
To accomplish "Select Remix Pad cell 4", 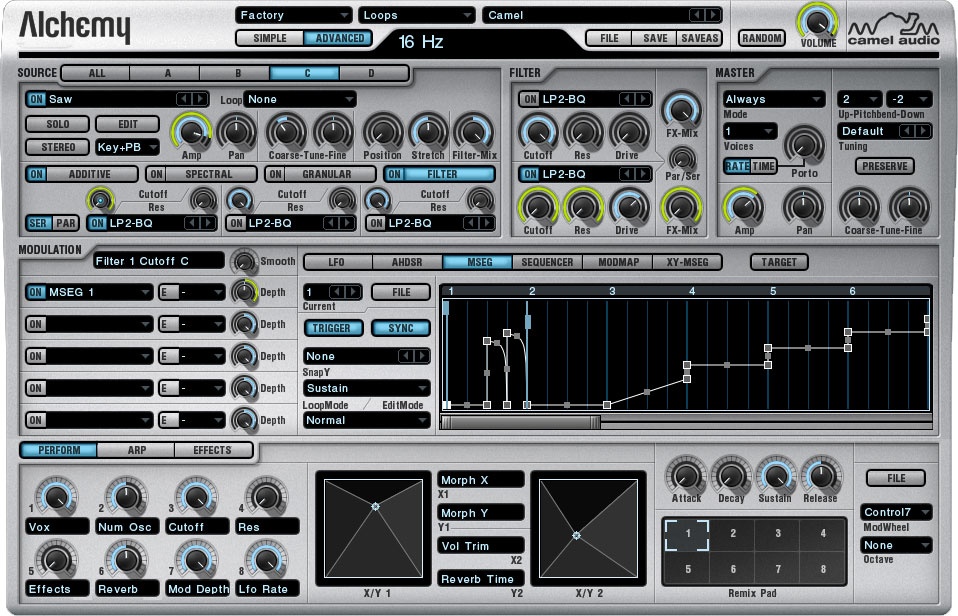I will (x=823, y=534).
